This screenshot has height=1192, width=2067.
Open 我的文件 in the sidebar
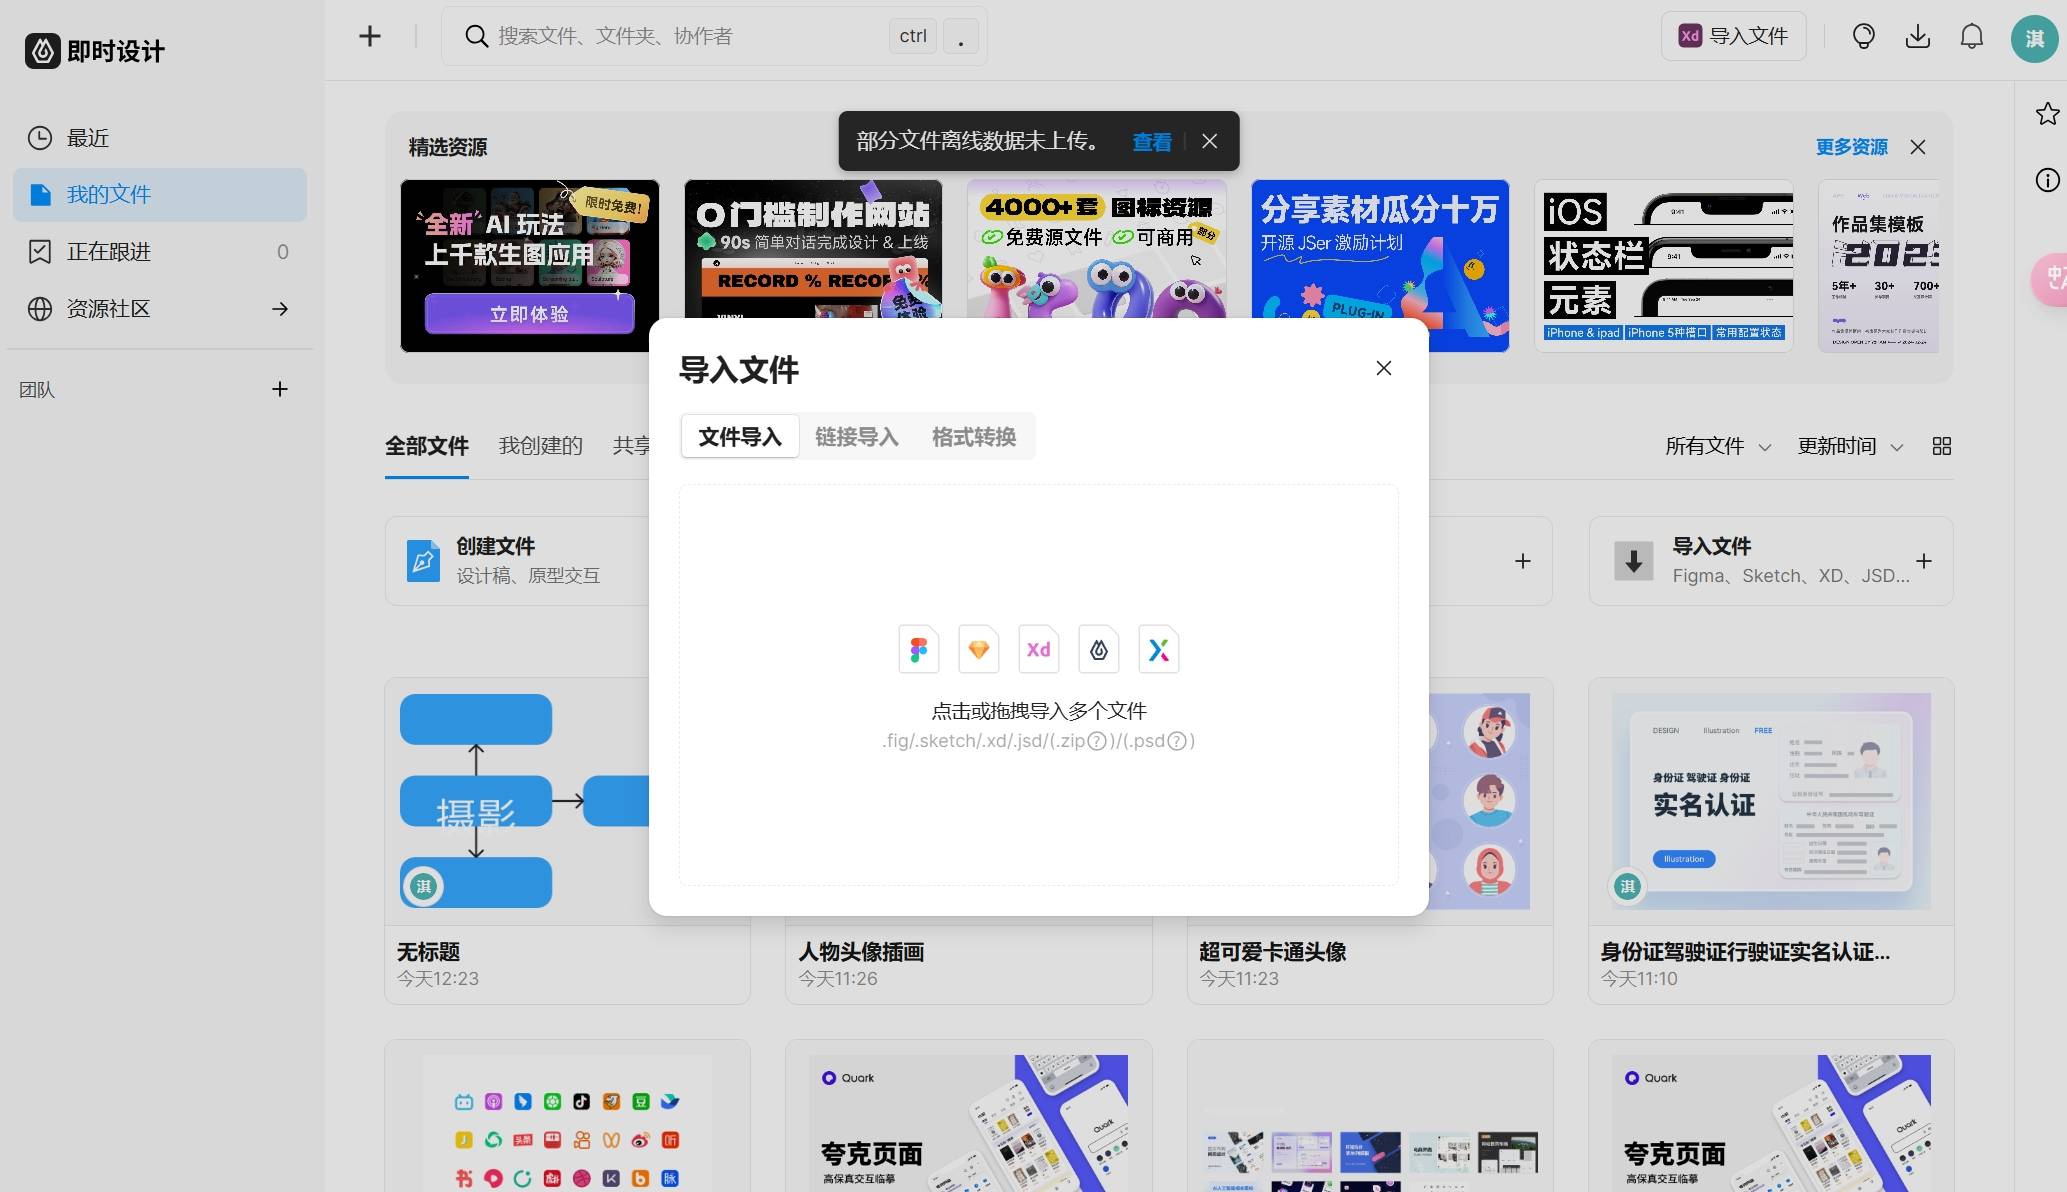(x=160, y=194)
